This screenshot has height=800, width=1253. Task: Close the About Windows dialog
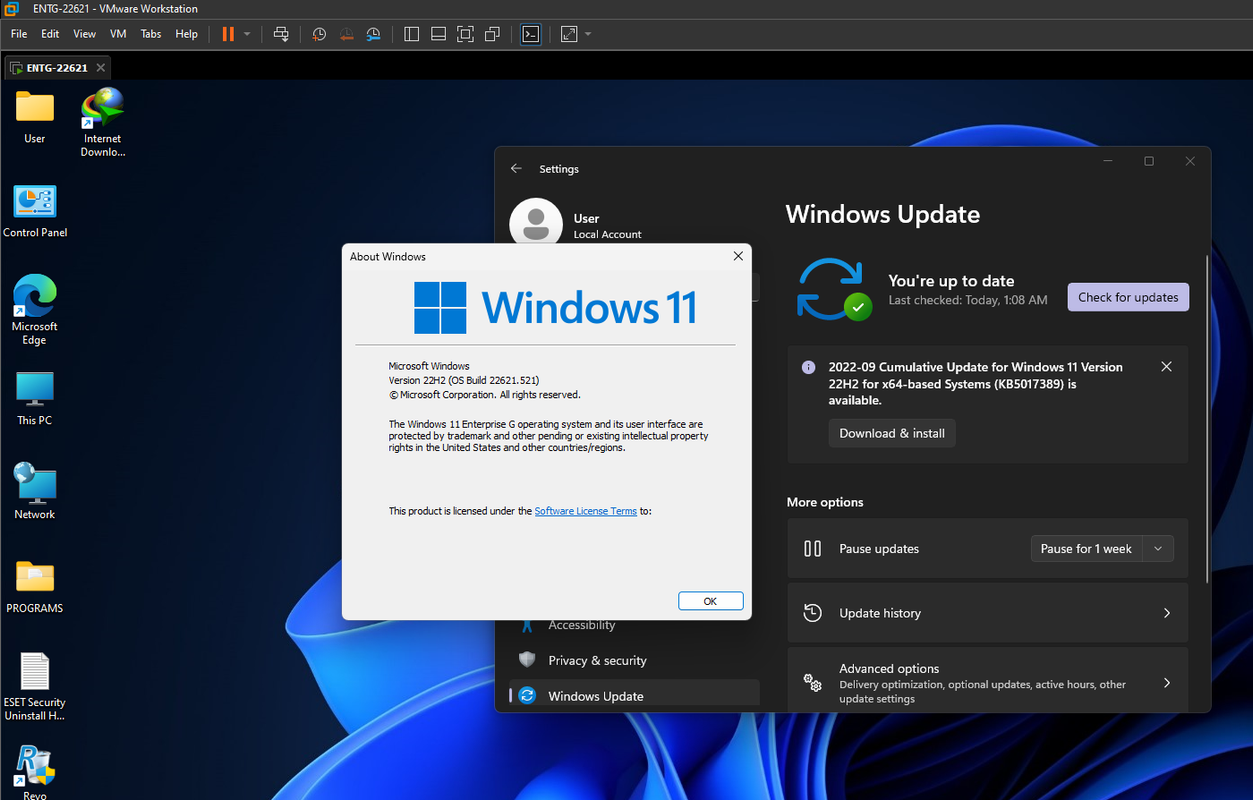[738, 256]
